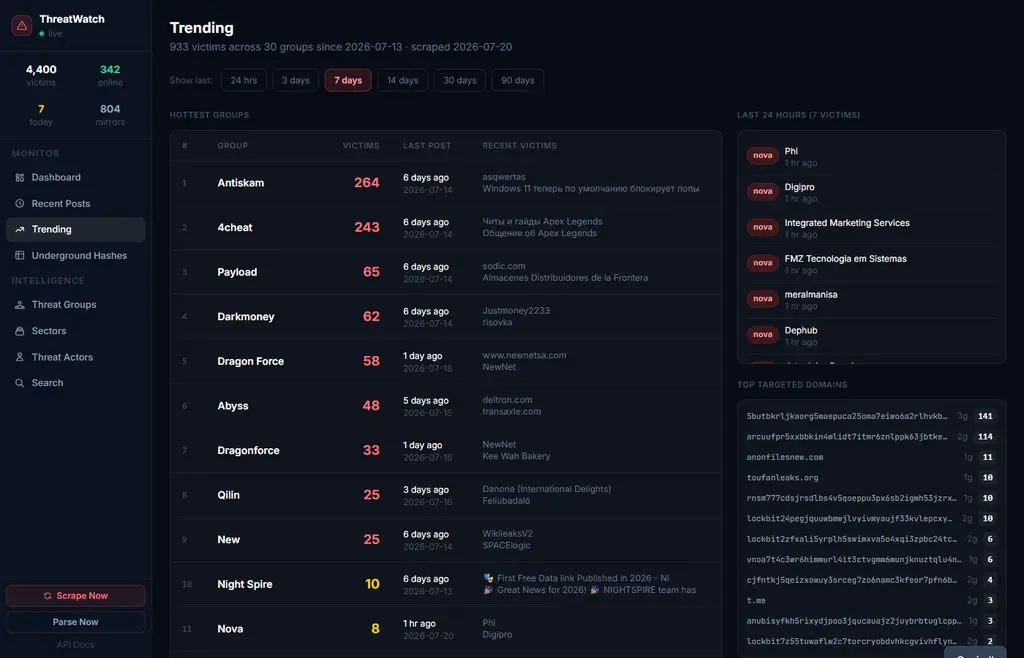Click the Sectors briefcase icon

click(20, 331)
